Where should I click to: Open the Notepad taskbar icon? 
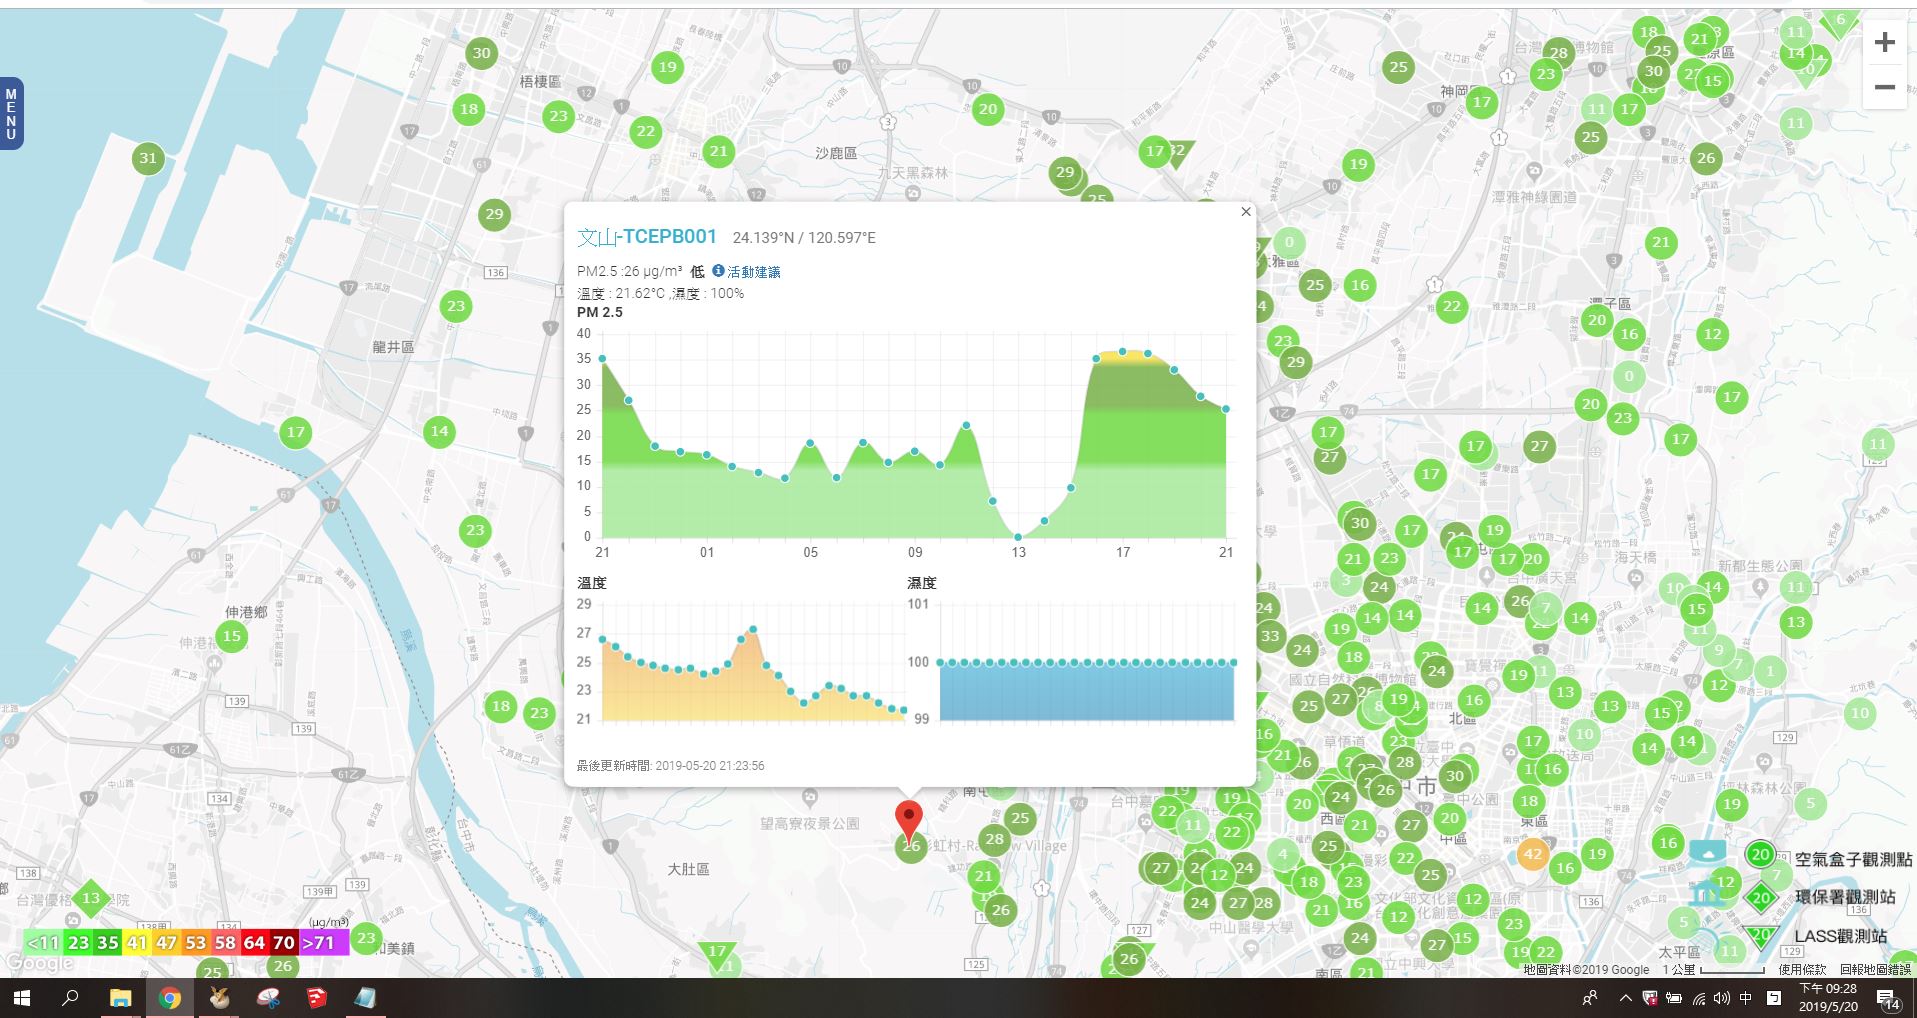[x=365, y=998]
